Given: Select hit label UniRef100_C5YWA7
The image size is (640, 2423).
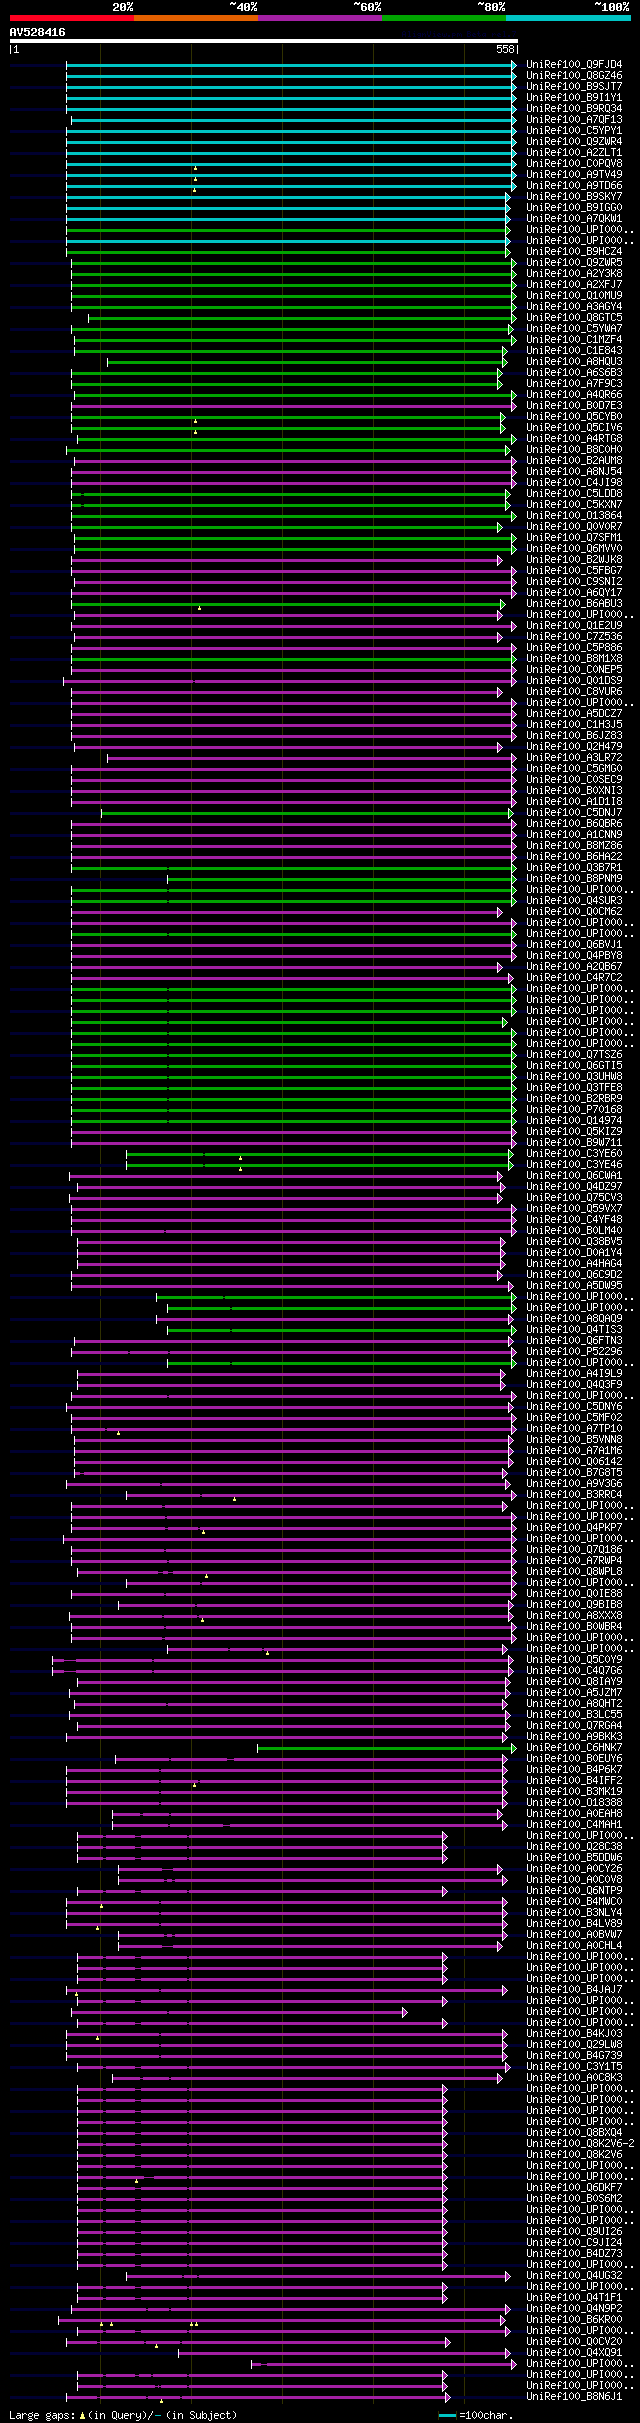Looking at the screenshot, I should click(574, 328).
